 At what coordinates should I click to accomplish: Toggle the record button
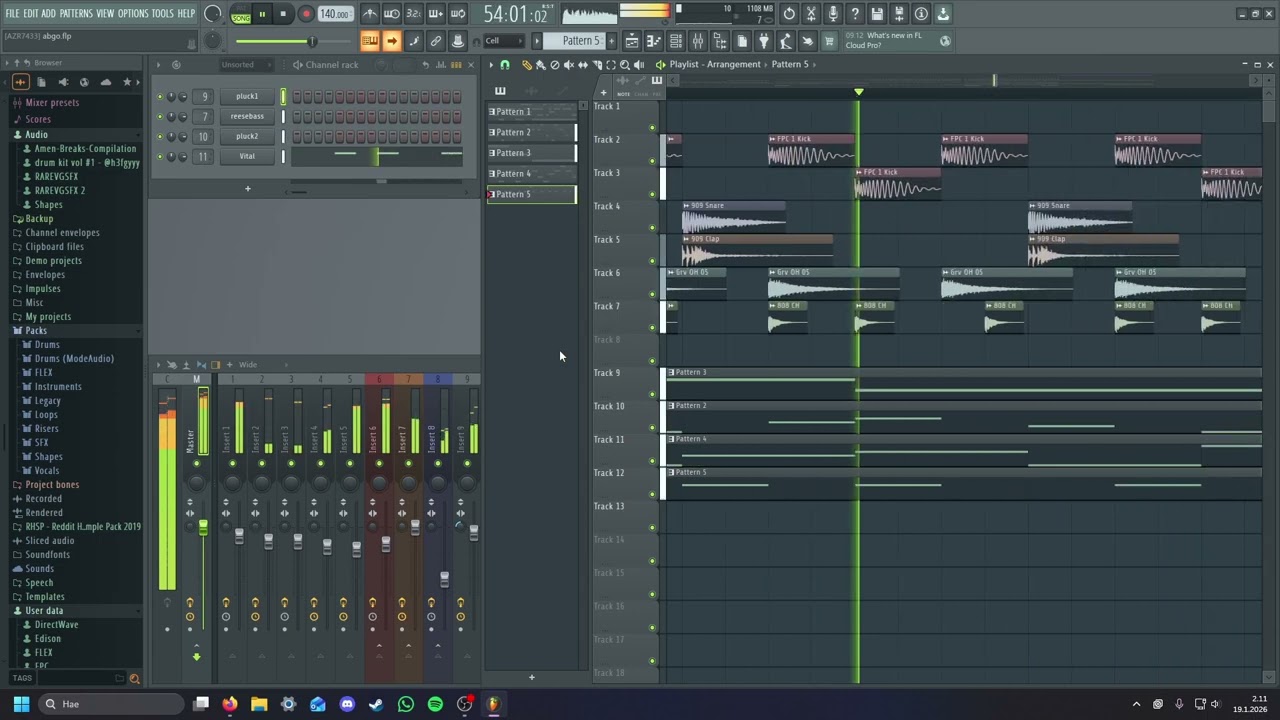tap(306, 14)
